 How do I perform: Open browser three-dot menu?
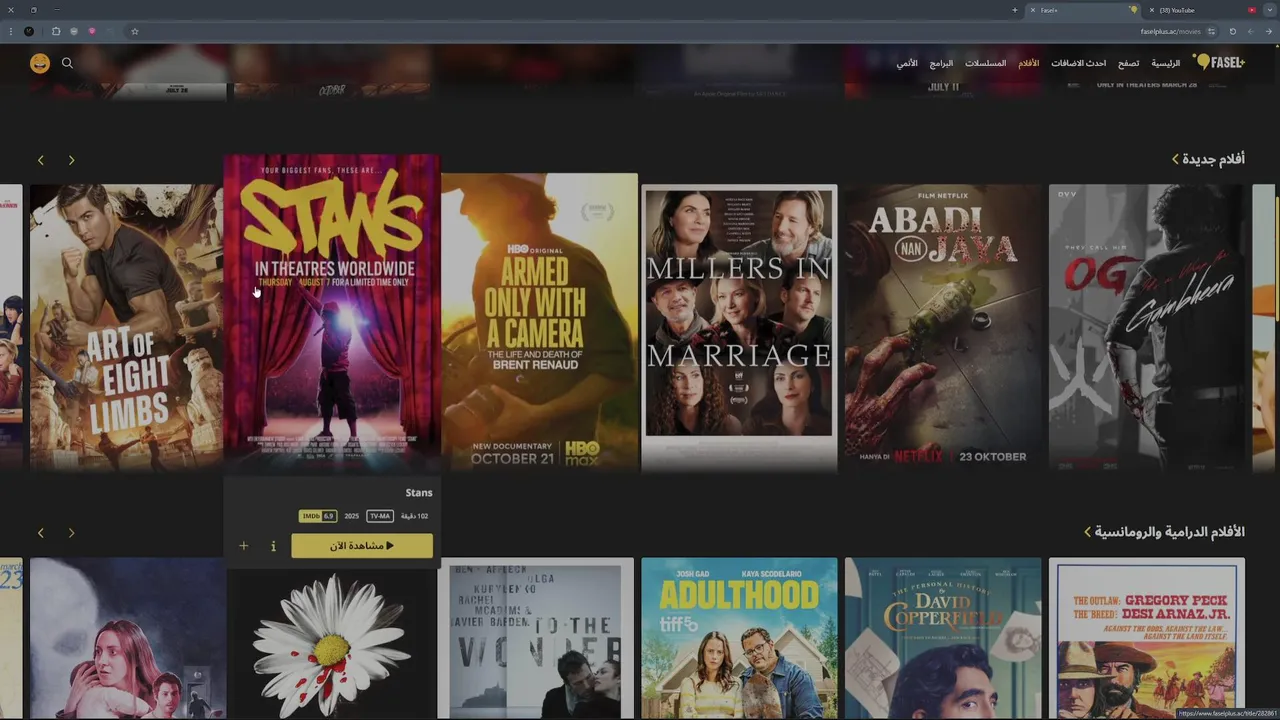tap(11, 31)
